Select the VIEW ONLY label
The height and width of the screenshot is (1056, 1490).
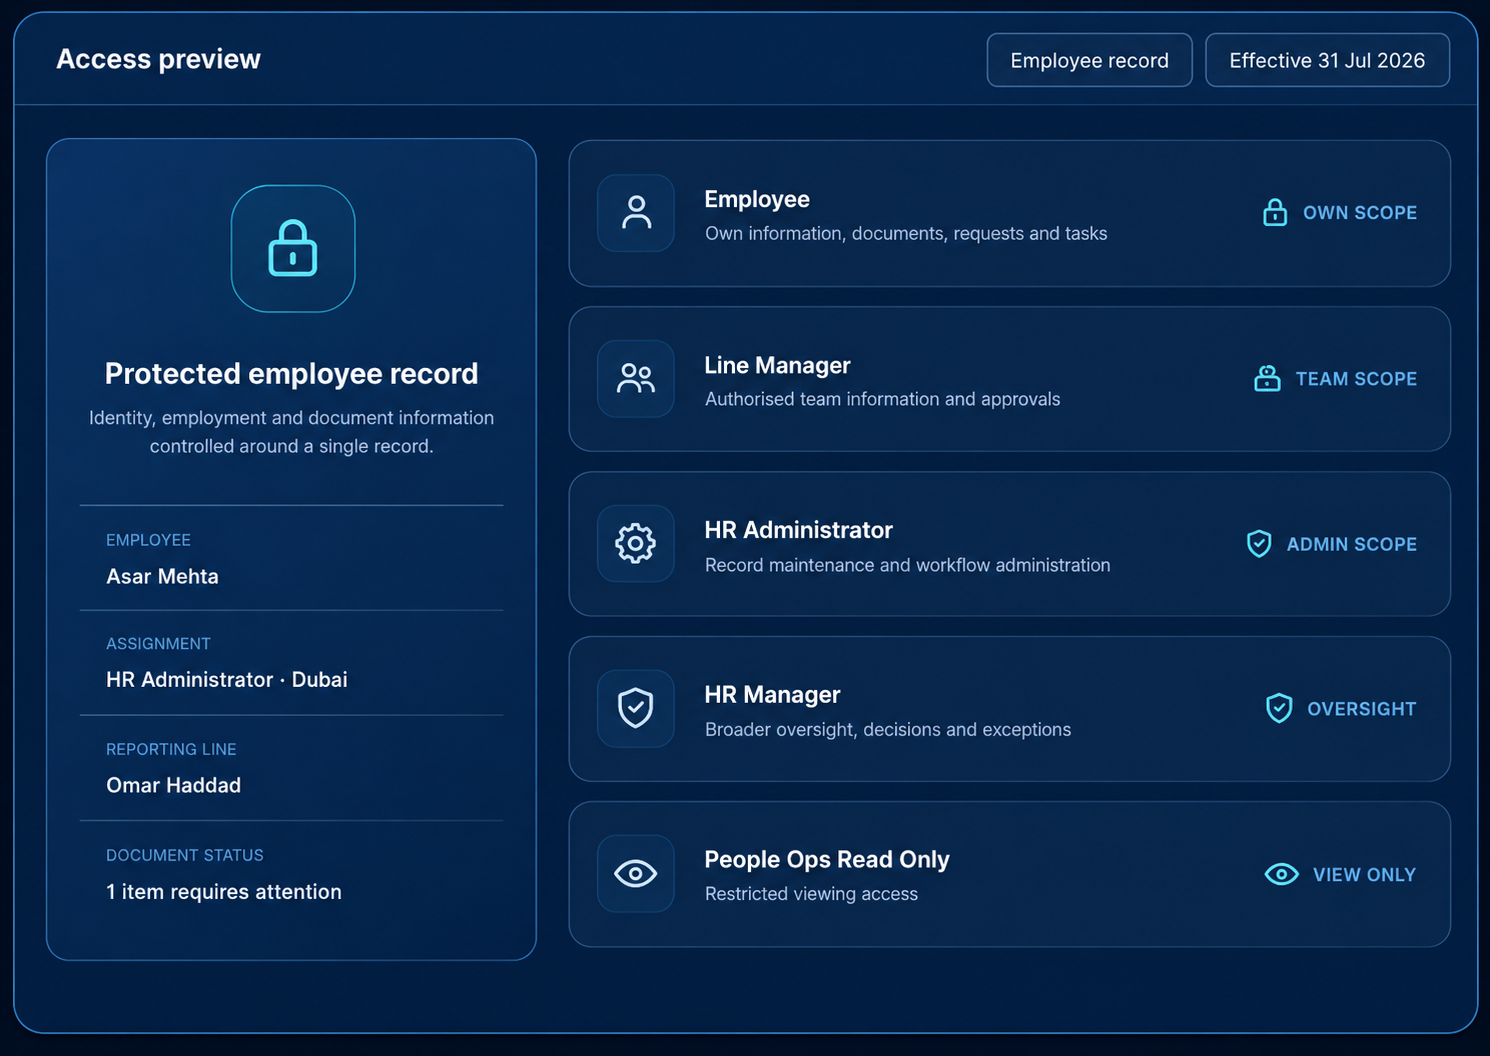click(x=1364, y=875)
